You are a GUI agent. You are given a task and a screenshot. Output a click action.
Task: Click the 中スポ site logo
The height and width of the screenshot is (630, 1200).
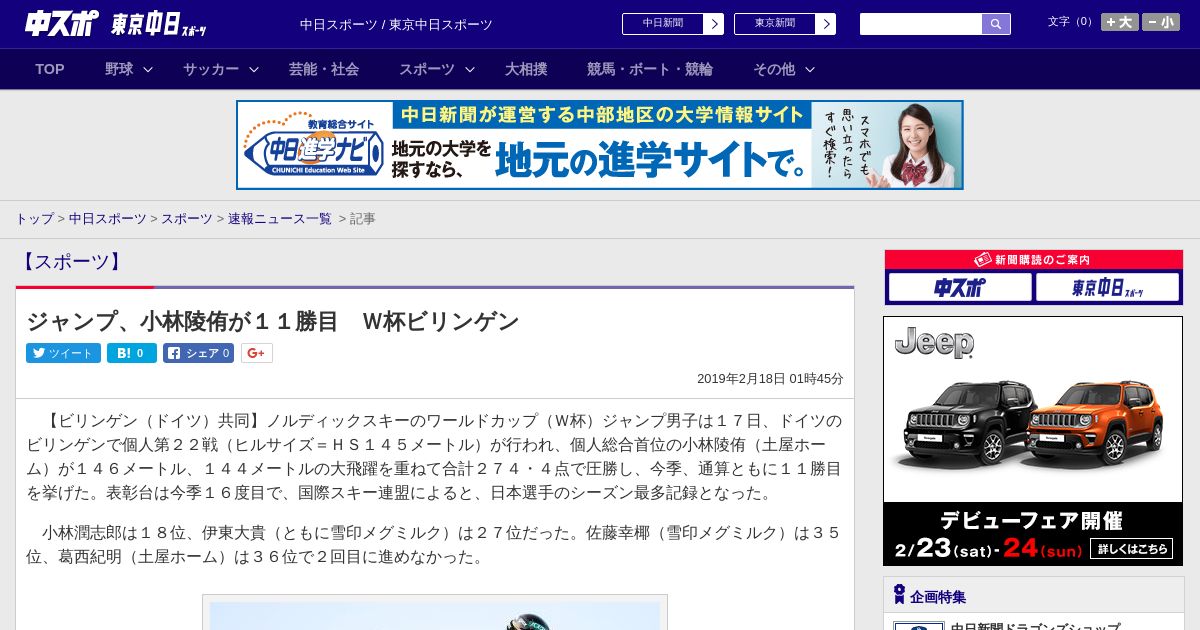pyautogui.click(x=62, y=23)
